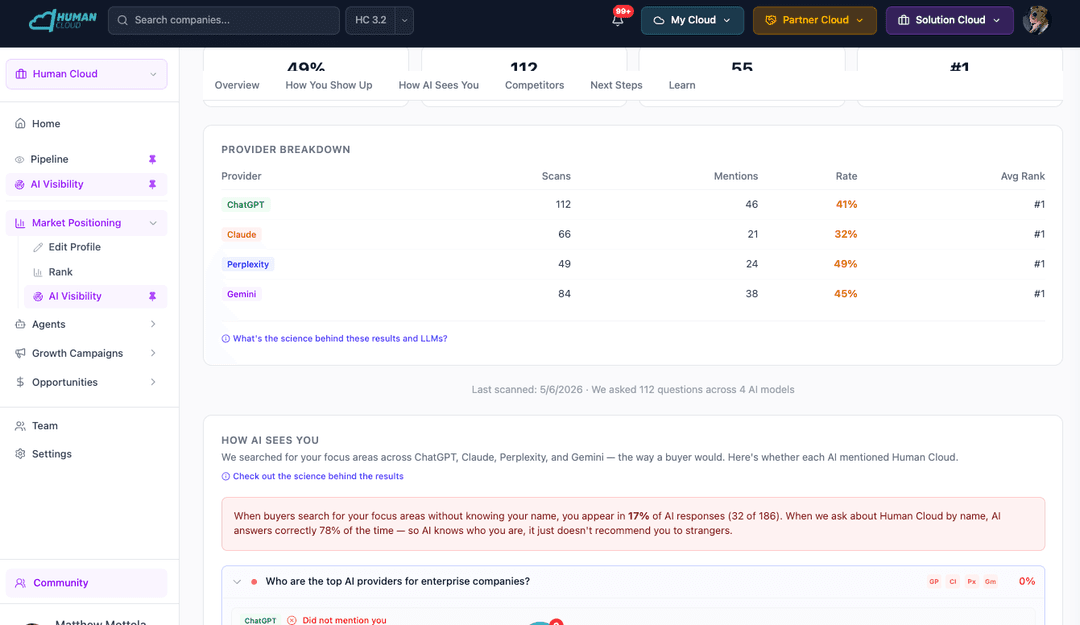Click the Cl provider chip on question row
This screenshot has width=1080, height=625.
tap(953, 582)
